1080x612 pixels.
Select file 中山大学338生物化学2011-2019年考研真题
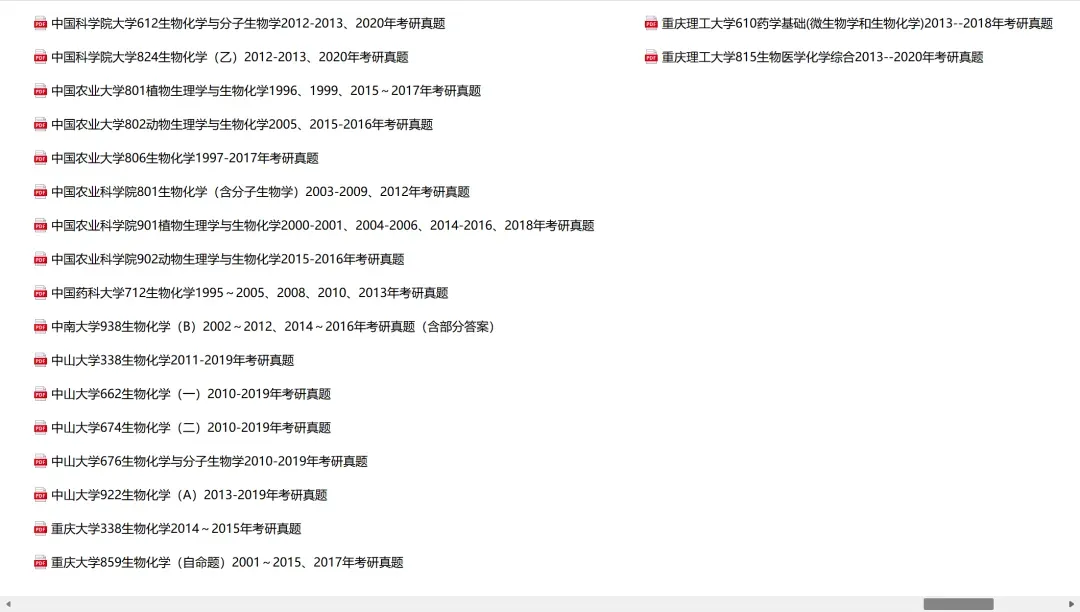tap(172, 361)
